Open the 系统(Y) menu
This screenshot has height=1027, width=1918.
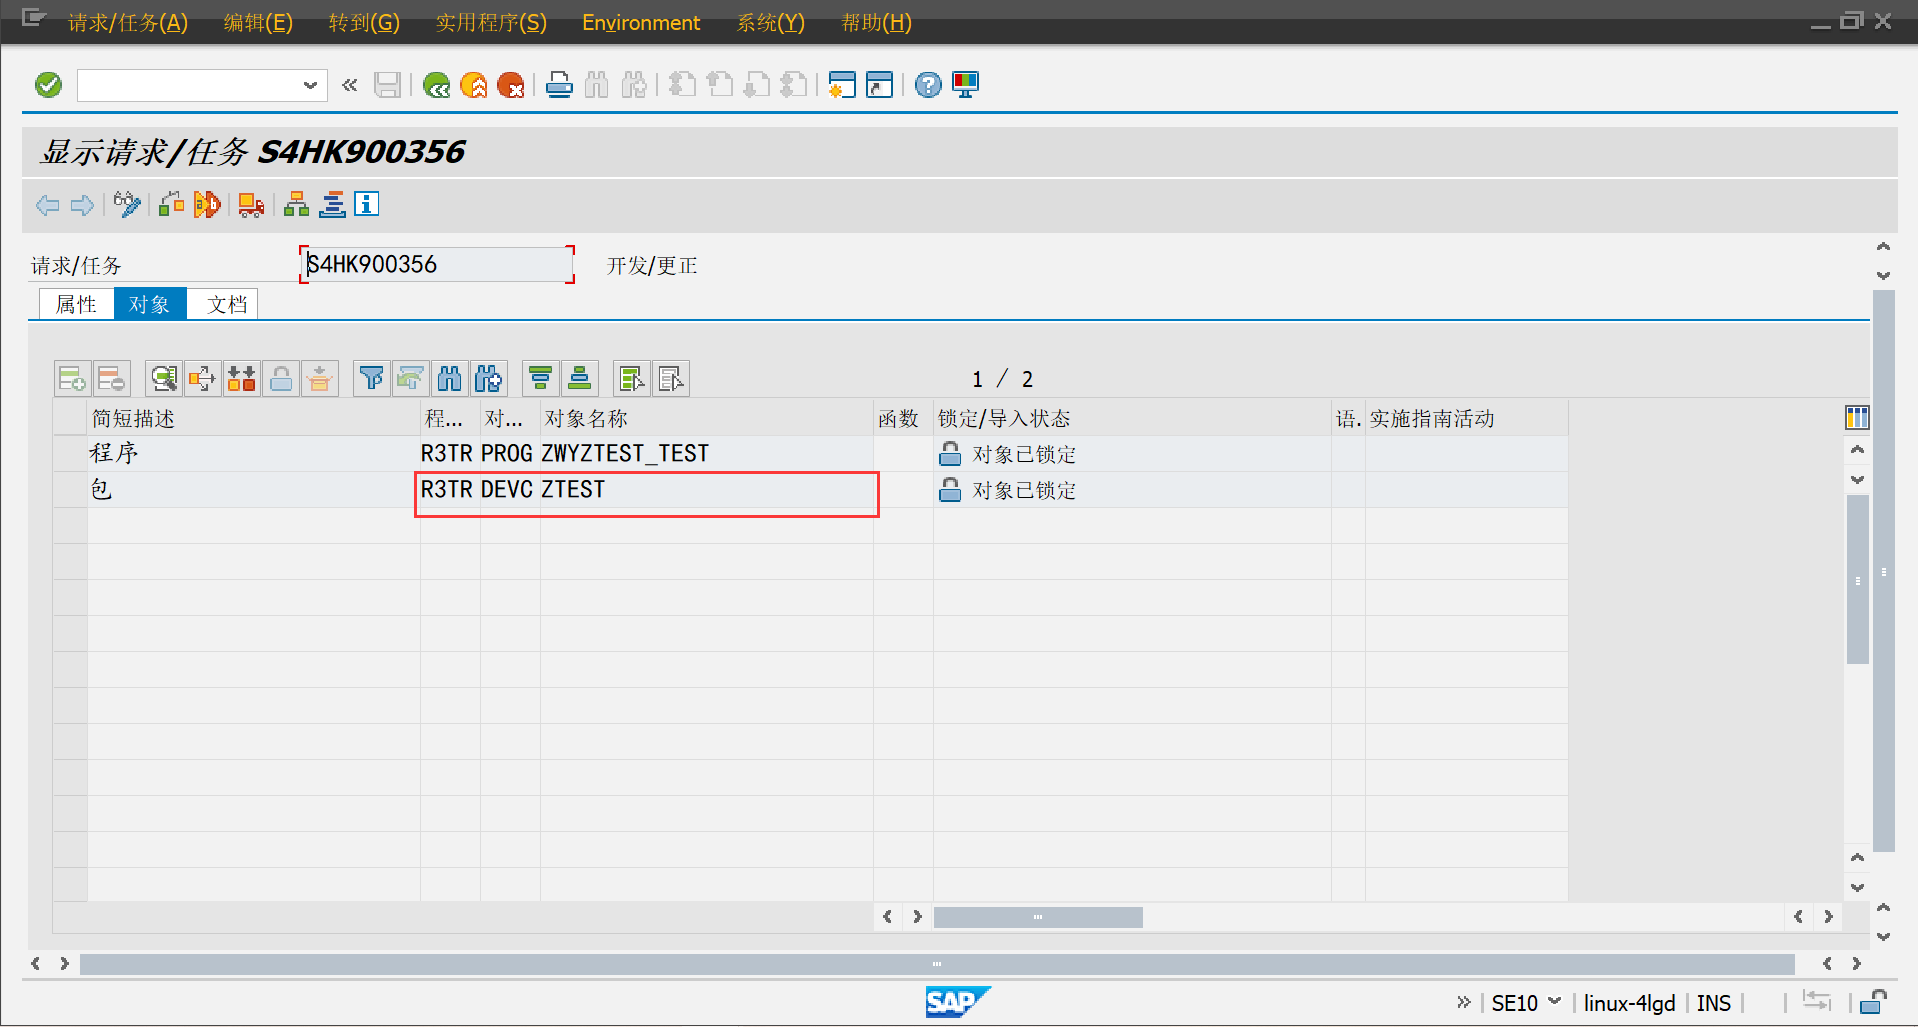(770, 22)
